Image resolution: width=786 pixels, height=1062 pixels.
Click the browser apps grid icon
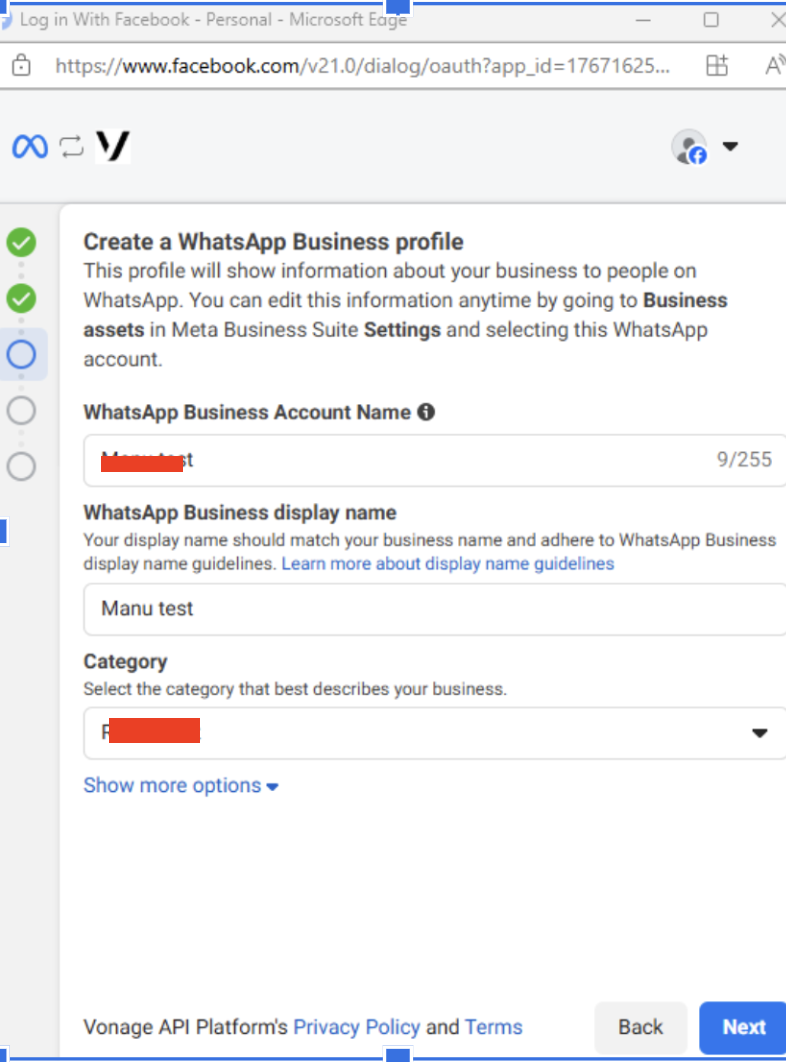[x=717, y=65]
